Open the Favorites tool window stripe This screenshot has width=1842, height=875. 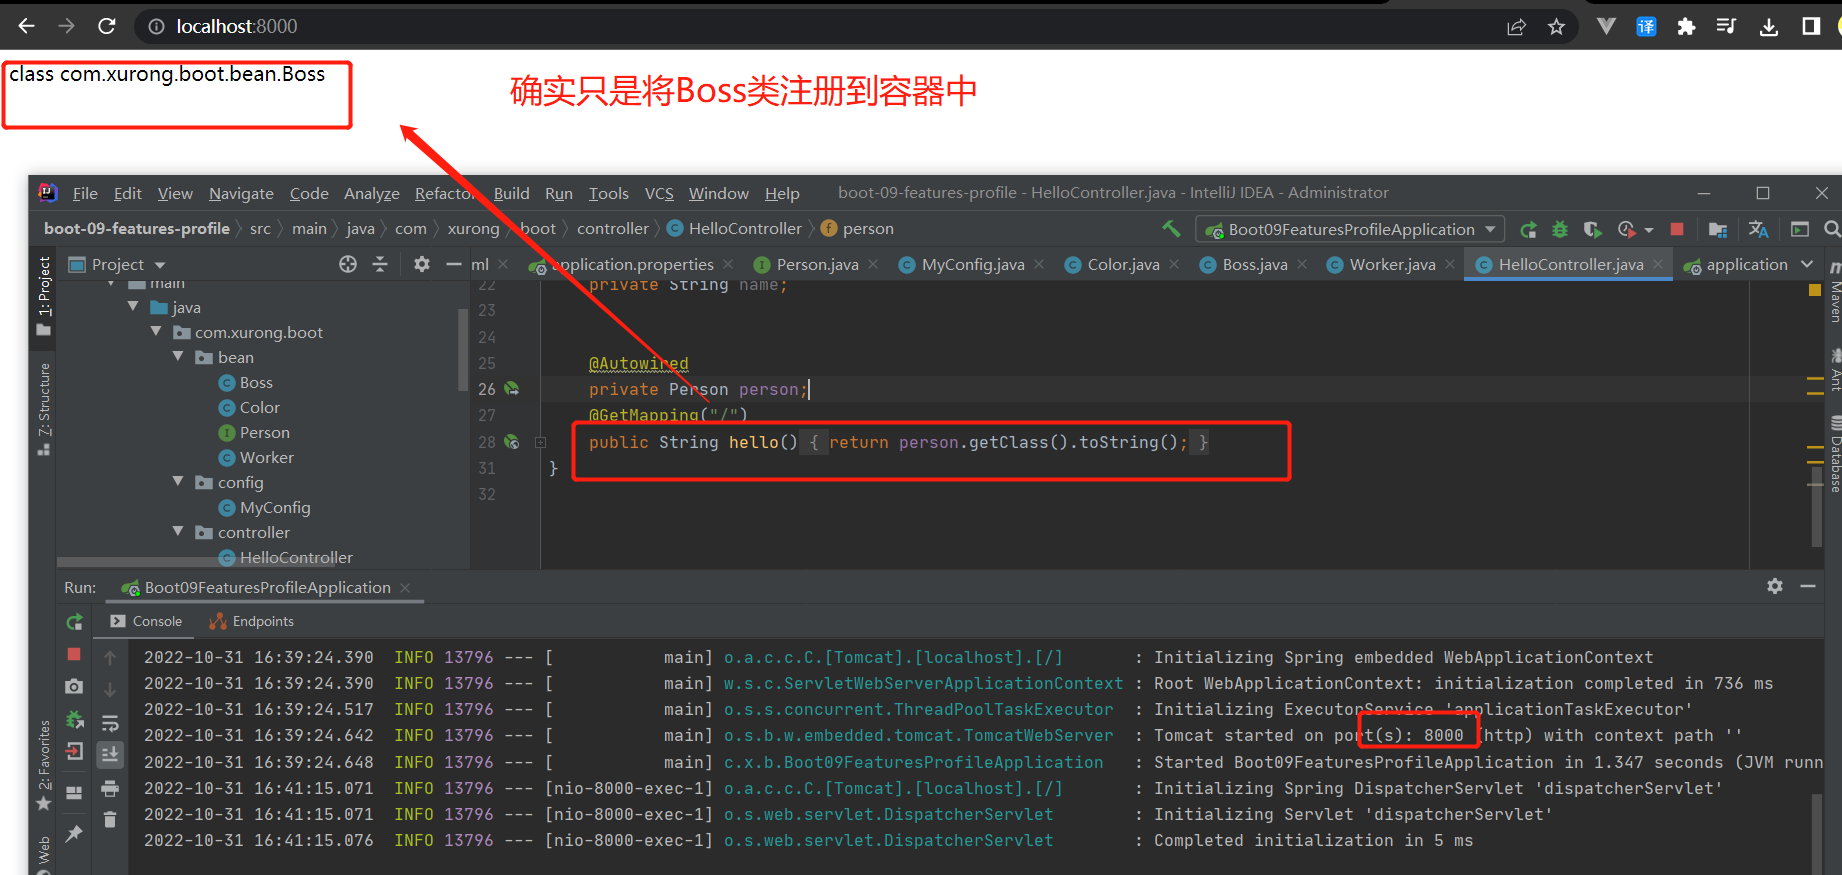pyautogui.click(x=44, y=766)
